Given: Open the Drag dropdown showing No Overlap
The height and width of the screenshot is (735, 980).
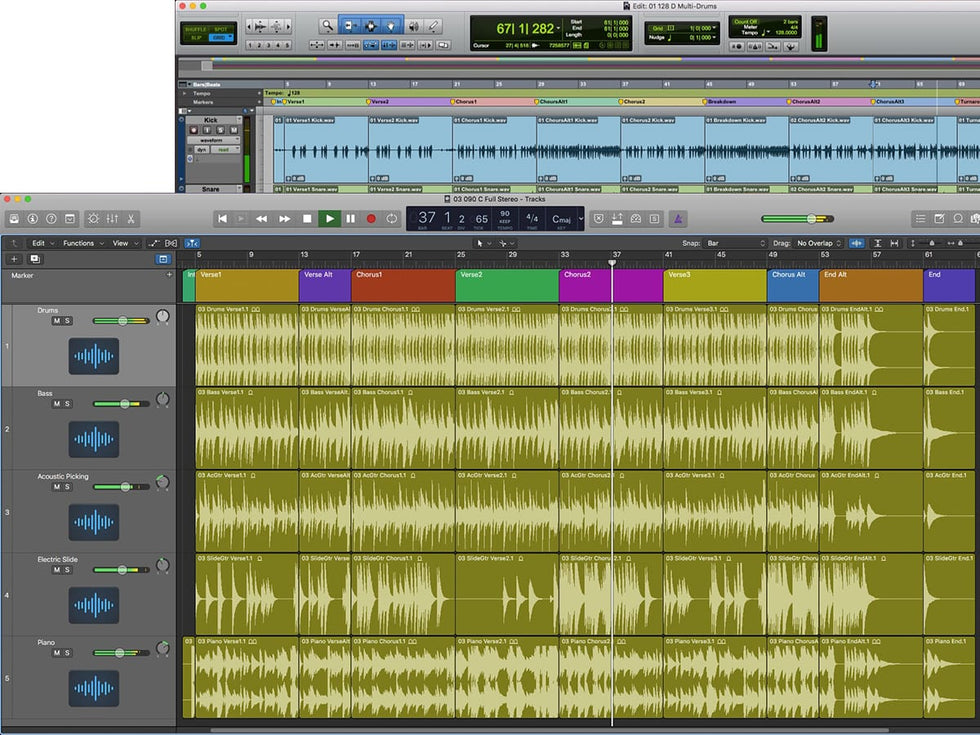Looking at the screenshot, I should [x=818, y=243].
